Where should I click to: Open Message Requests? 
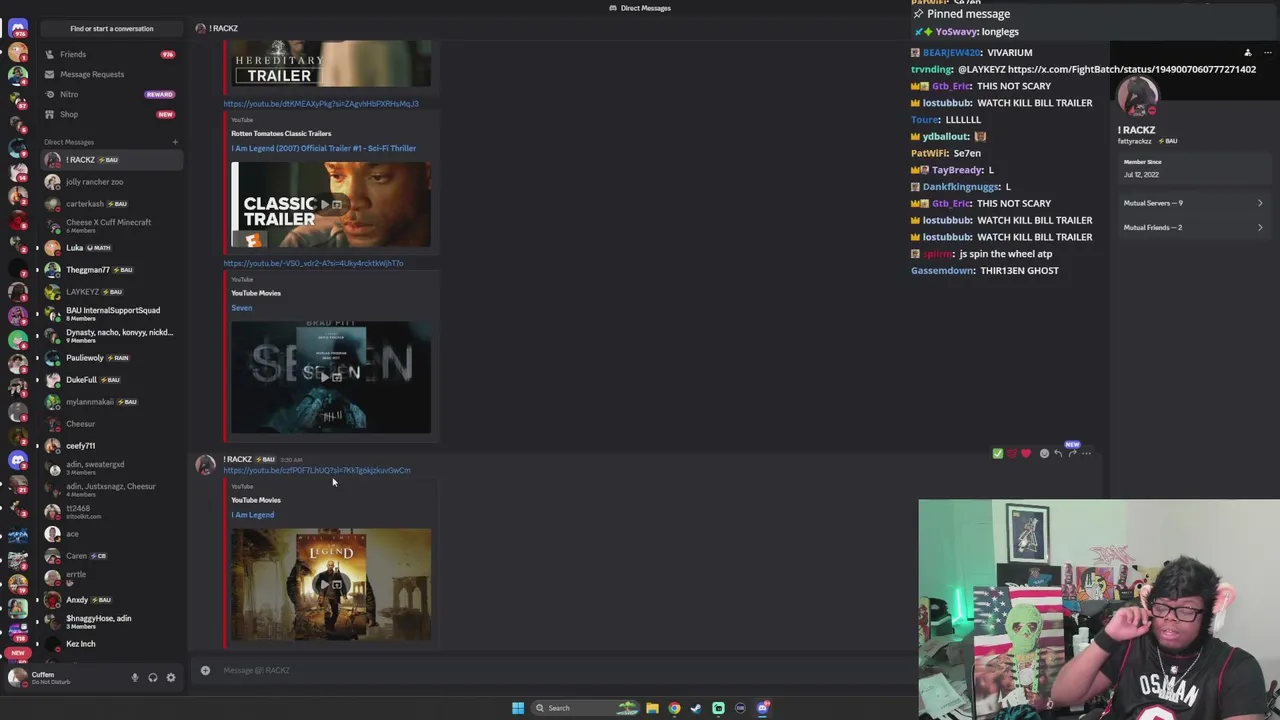[112, 74]
